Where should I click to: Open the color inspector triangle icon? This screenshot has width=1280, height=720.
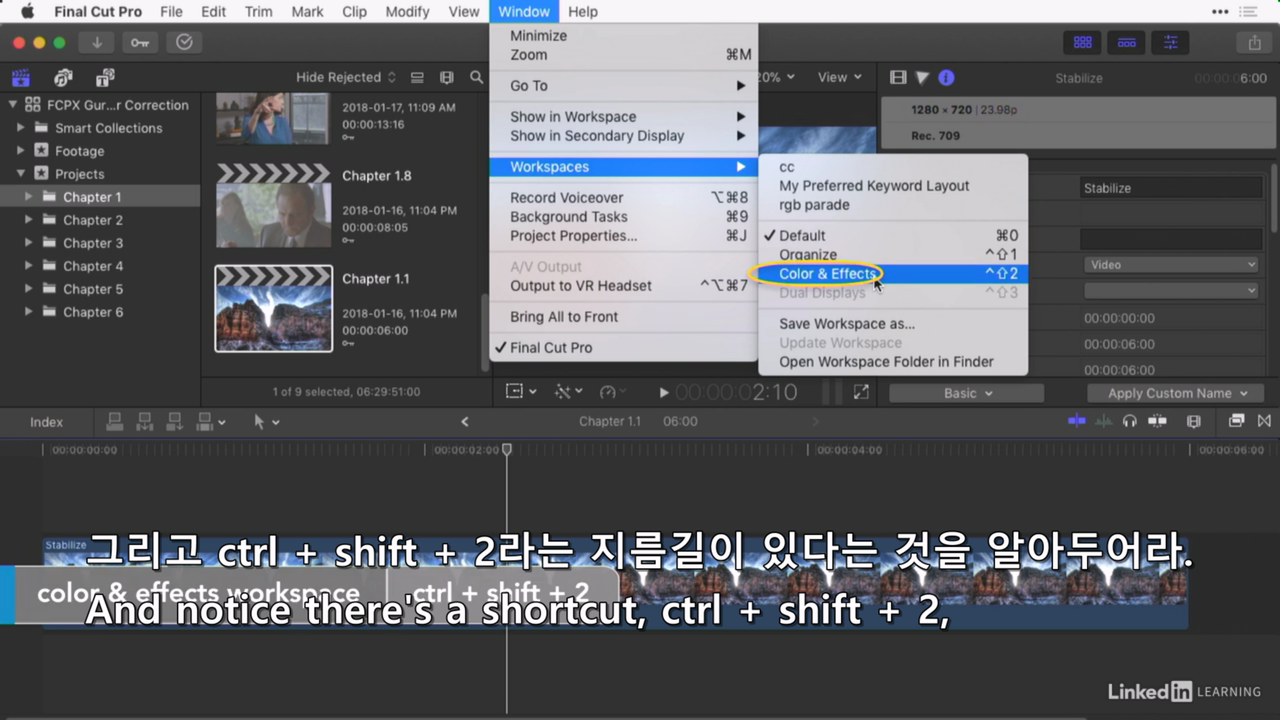click(x=922, y=77)
